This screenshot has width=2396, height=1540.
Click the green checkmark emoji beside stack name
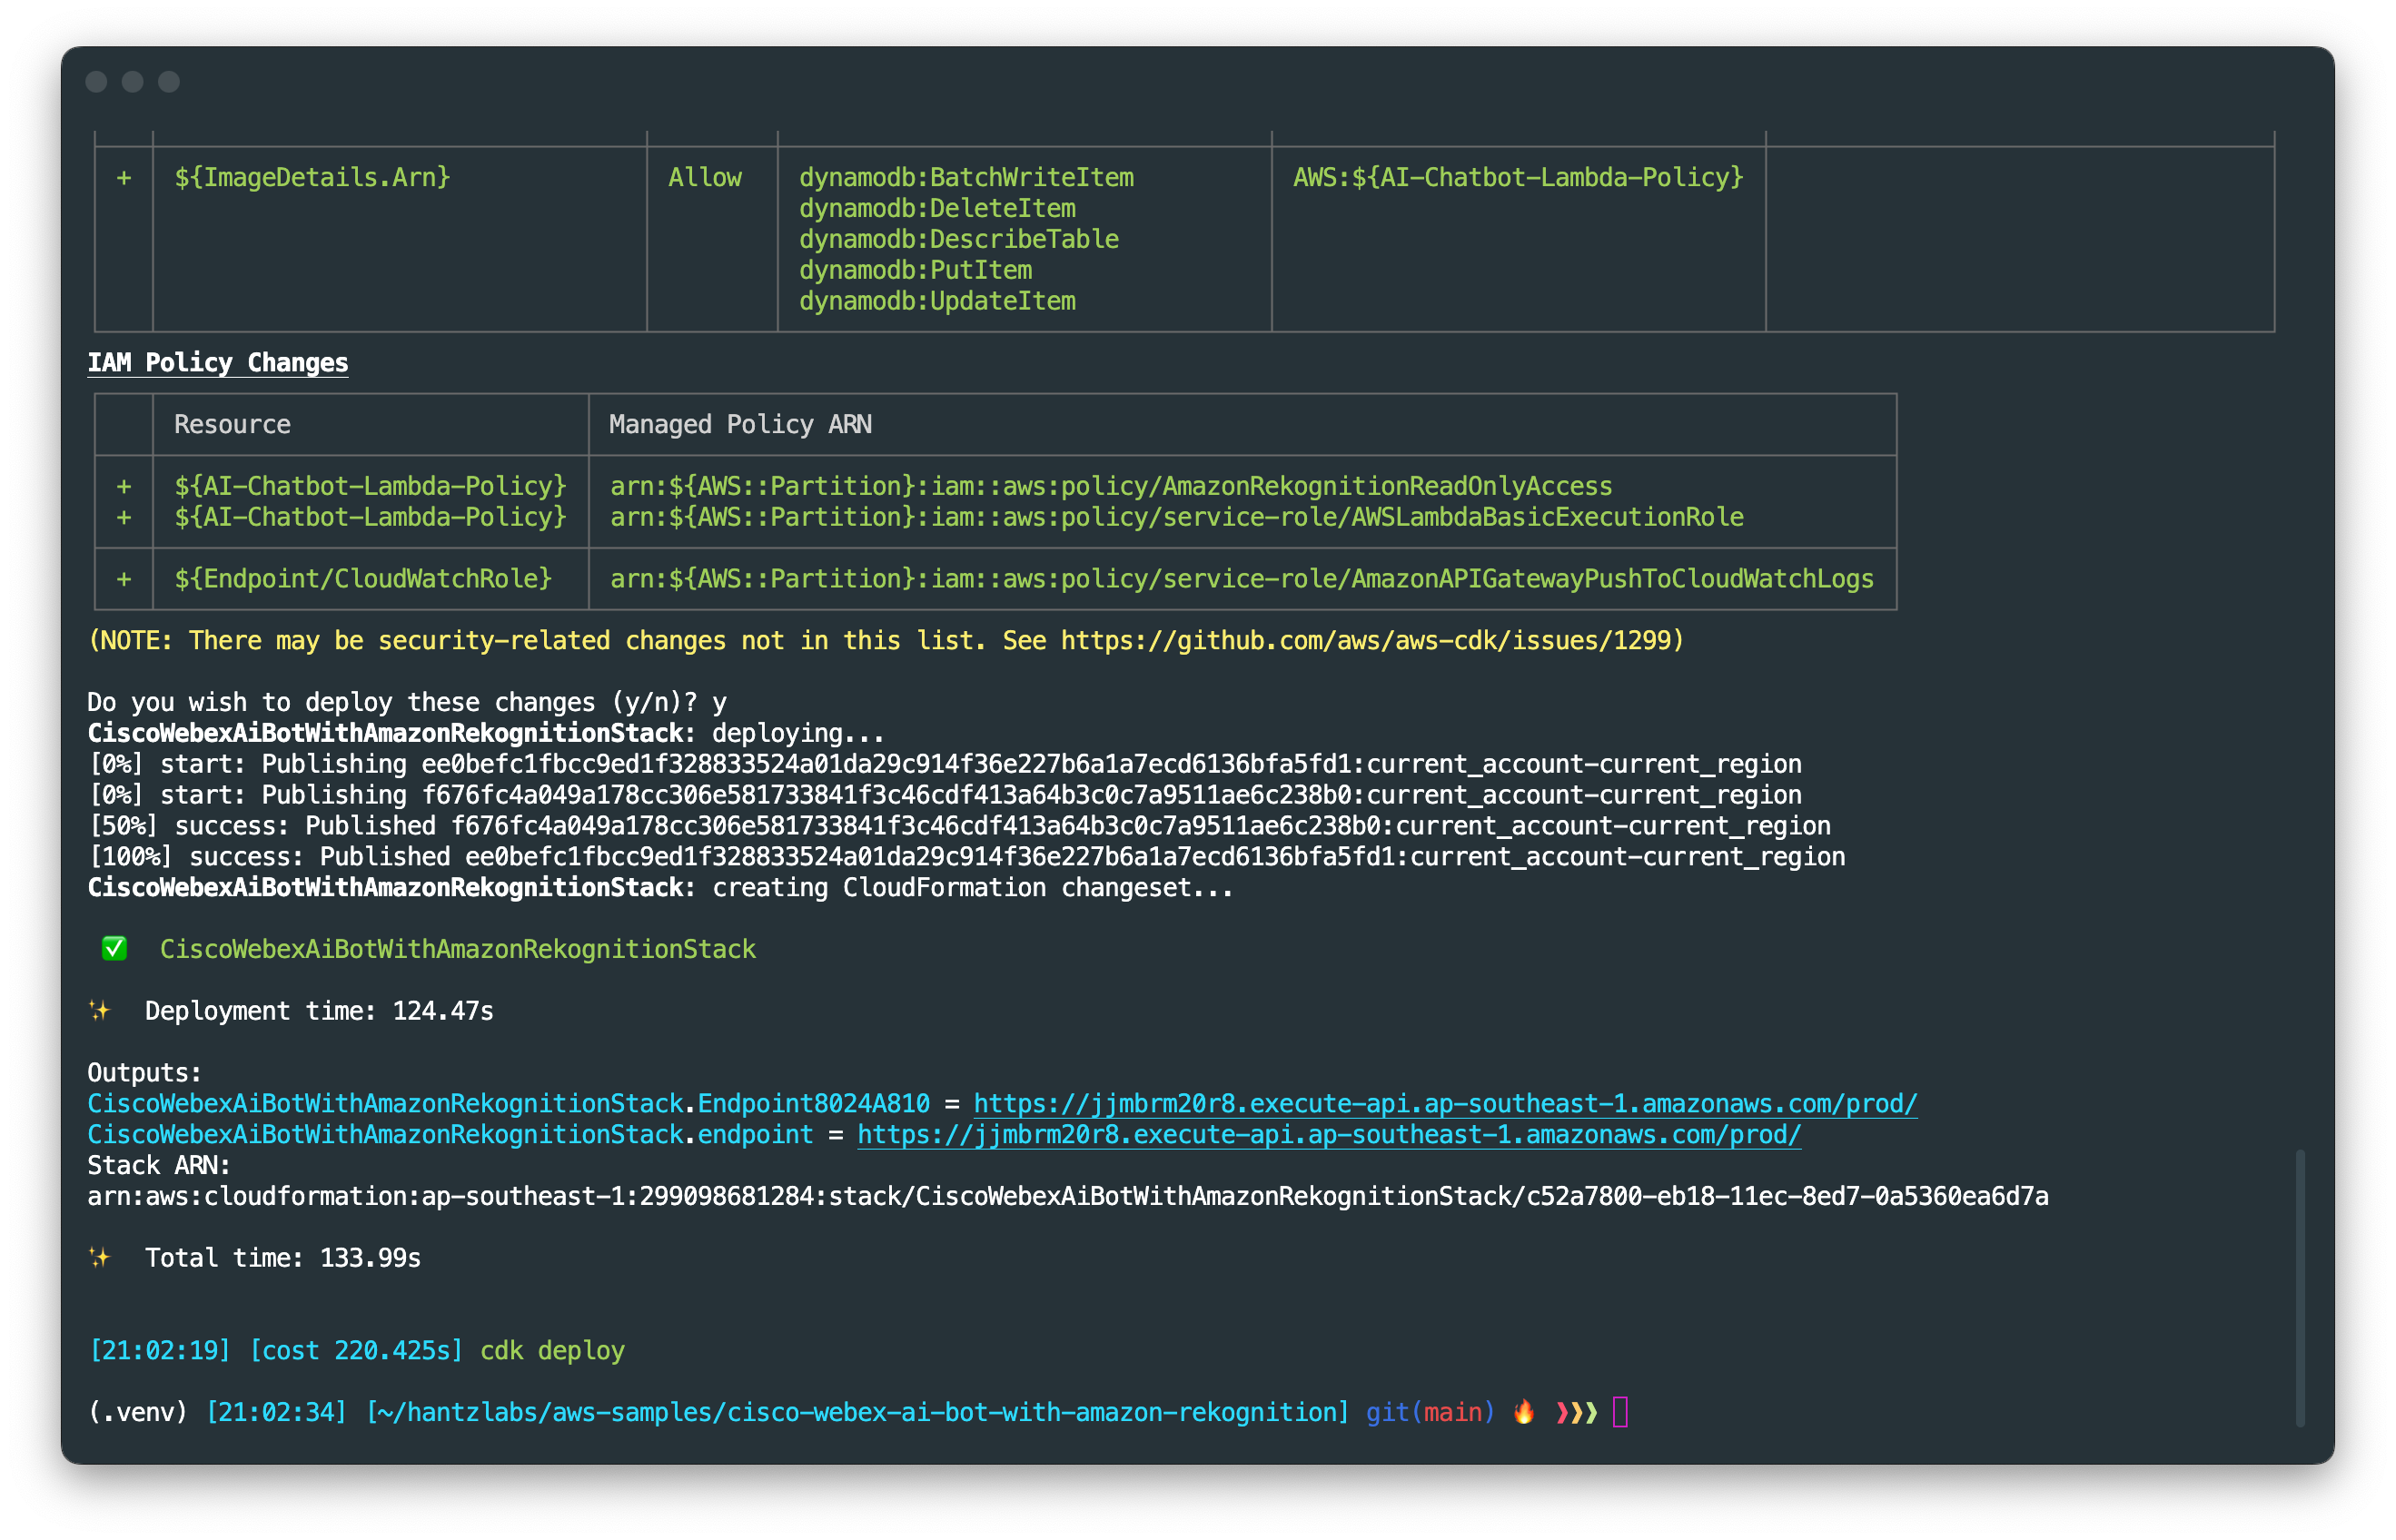click(x=114, y=948)
